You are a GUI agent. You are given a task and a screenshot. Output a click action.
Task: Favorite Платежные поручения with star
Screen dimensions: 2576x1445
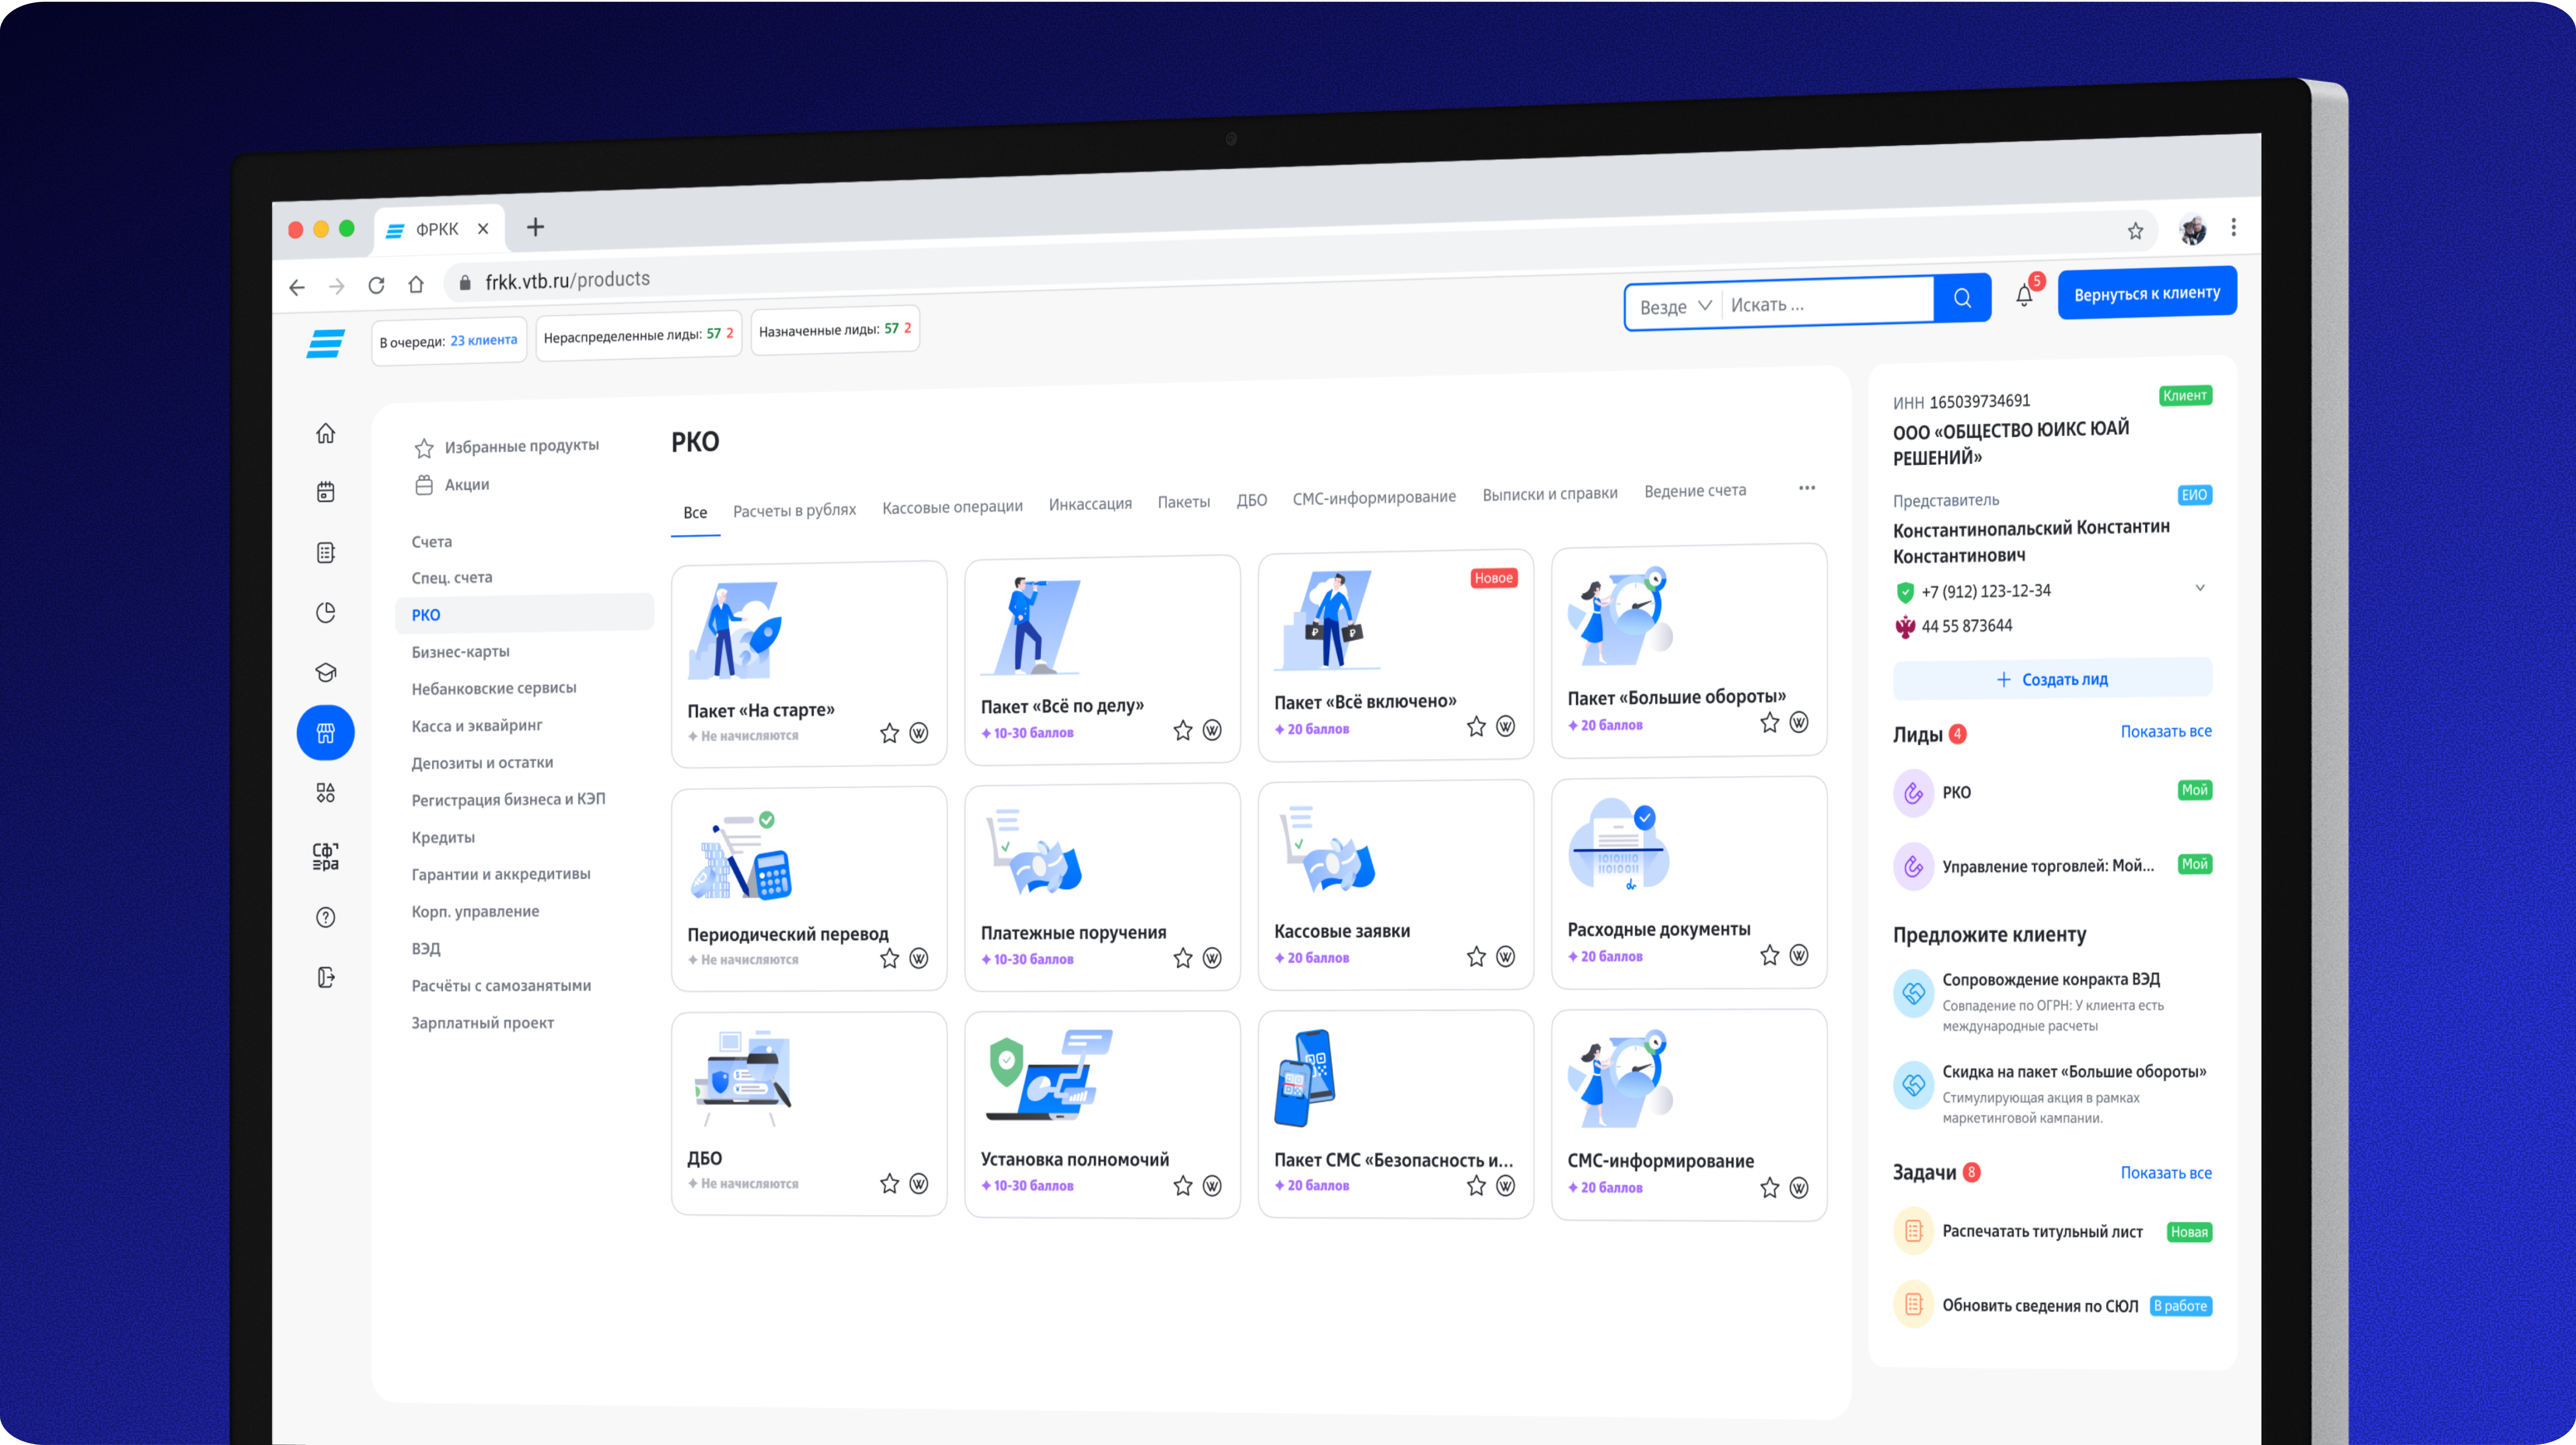click(x=1183, y=958)
